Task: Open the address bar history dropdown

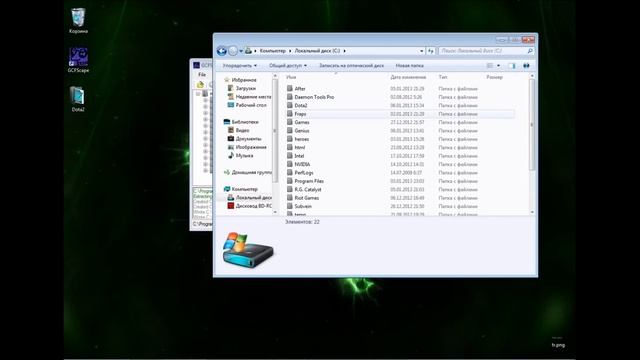Action: click(422, 51)
